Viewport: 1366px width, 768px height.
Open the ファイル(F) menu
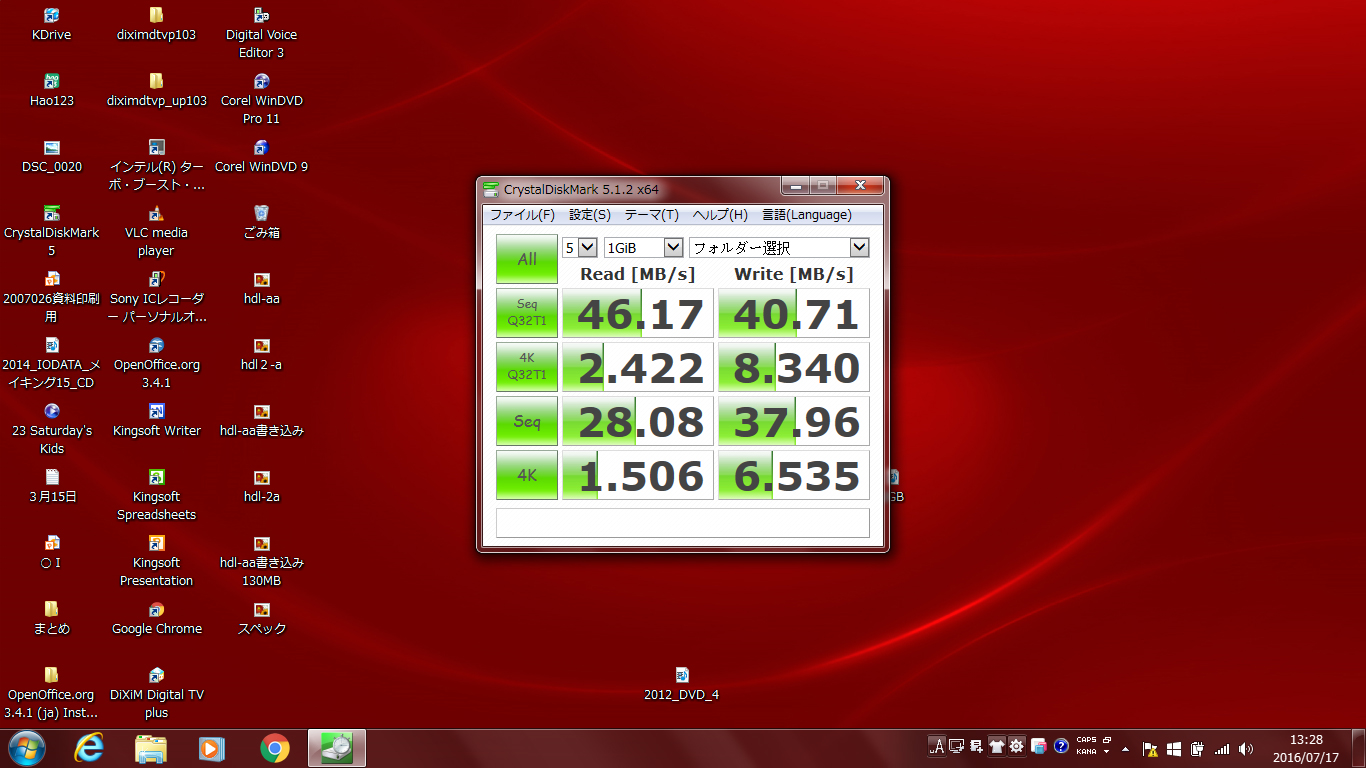click(x=522, y=215)
